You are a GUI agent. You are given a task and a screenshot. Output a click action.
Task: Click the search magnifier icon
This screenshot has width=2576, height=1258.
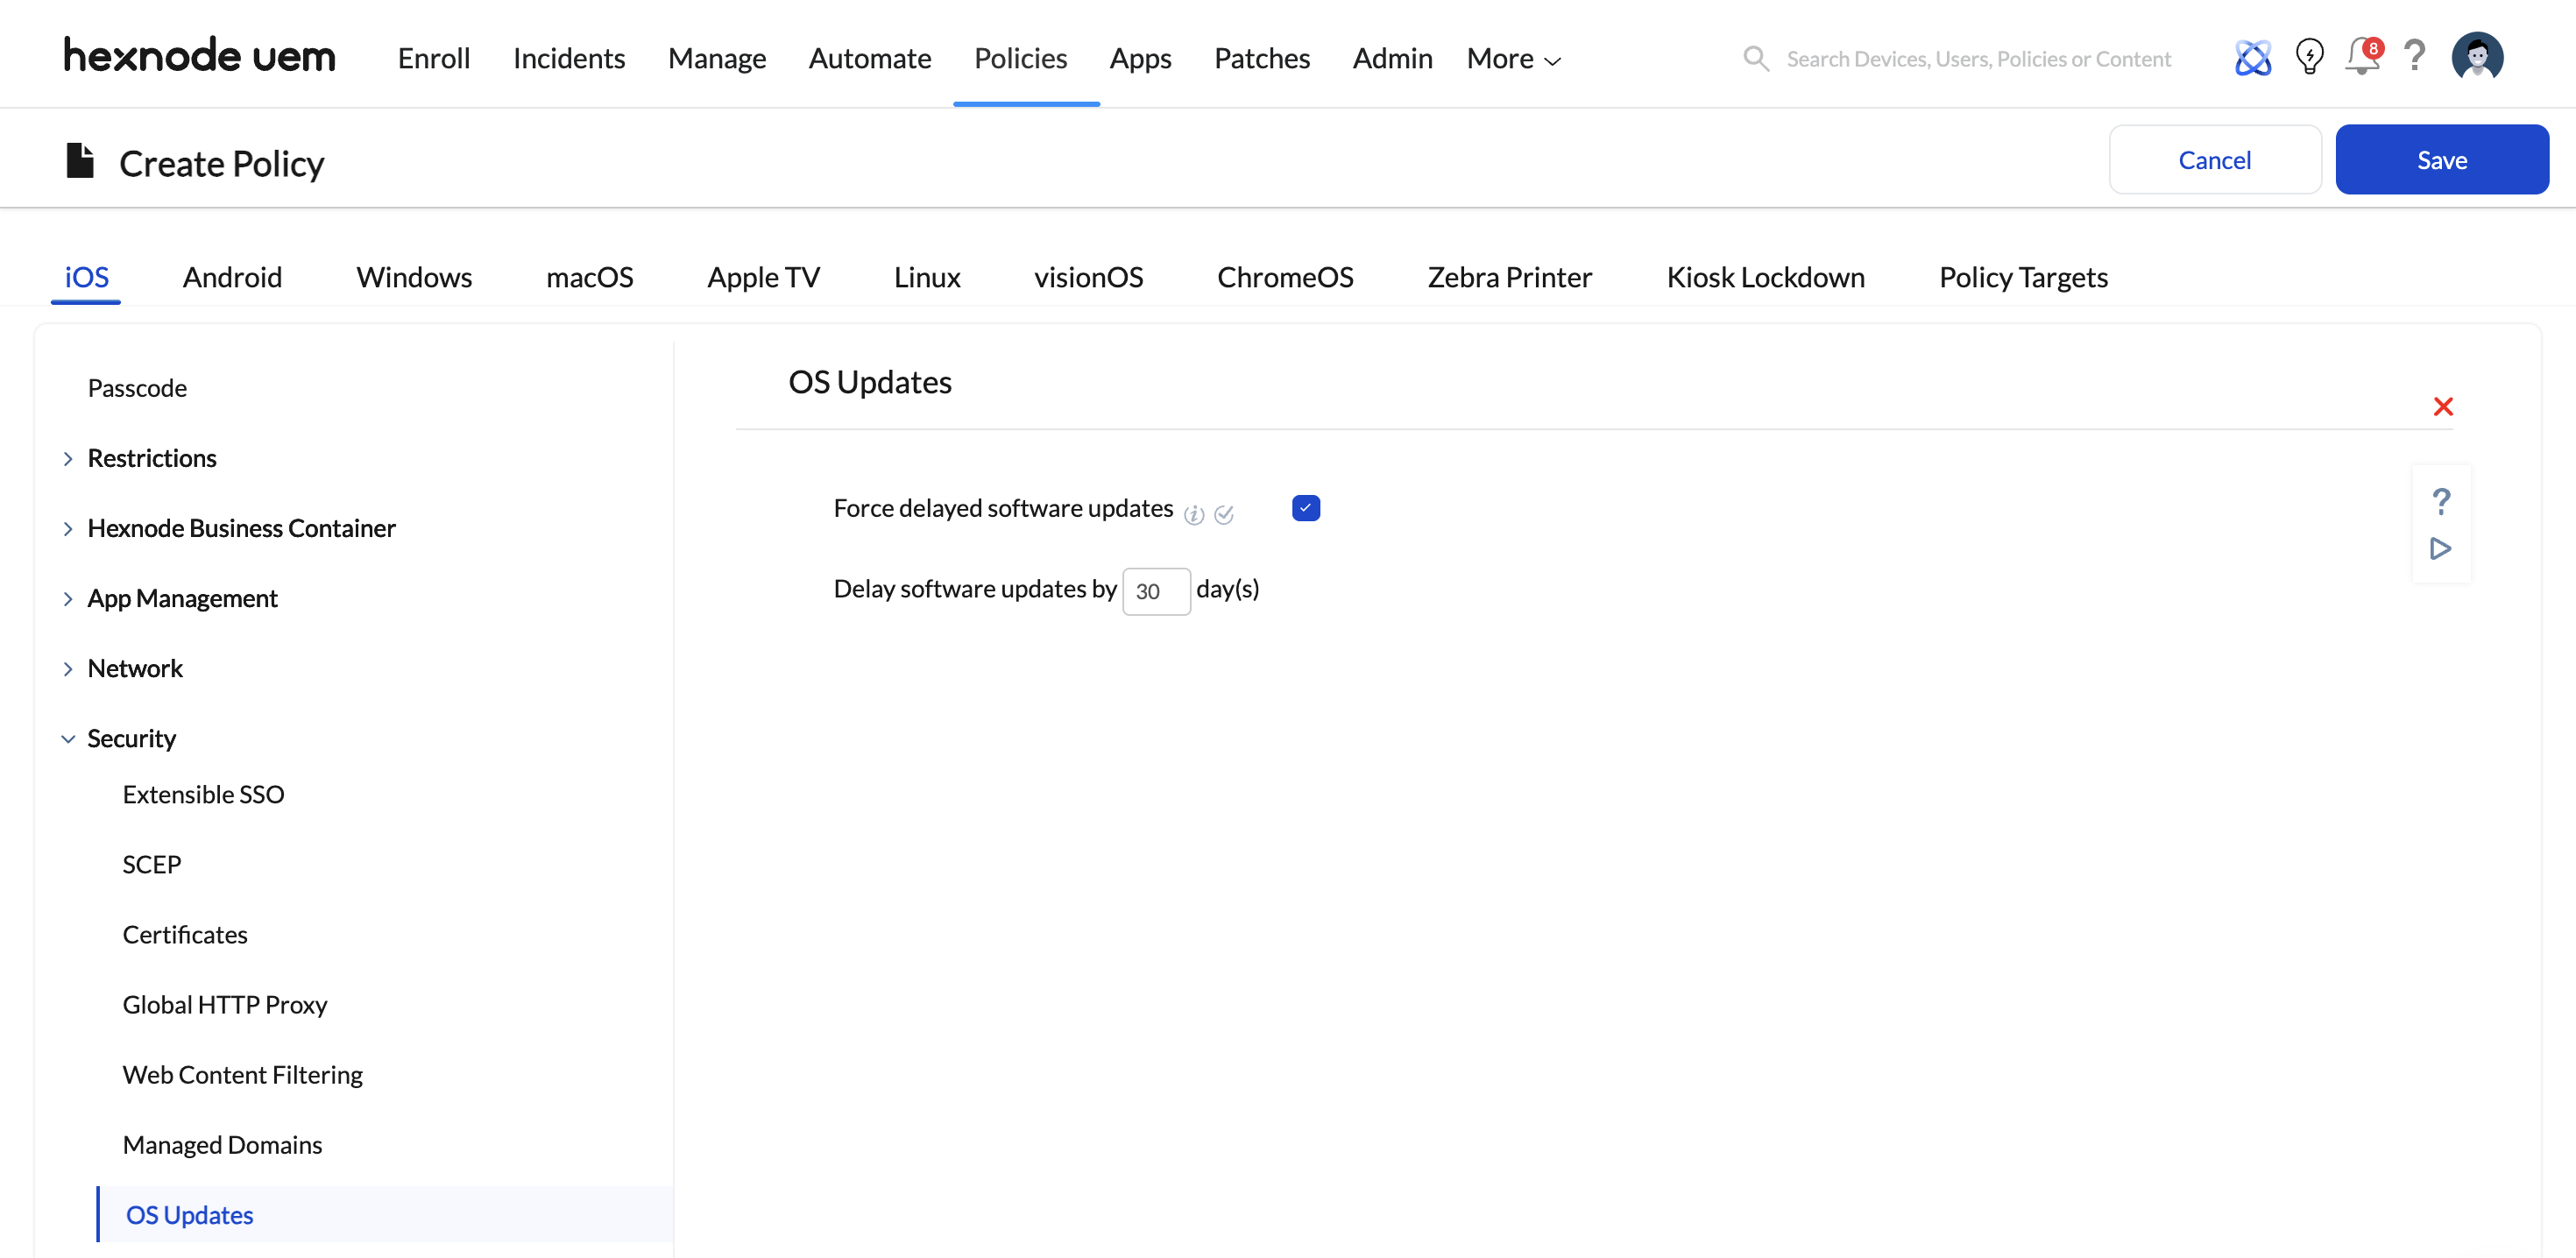(x=1755, y=58)
